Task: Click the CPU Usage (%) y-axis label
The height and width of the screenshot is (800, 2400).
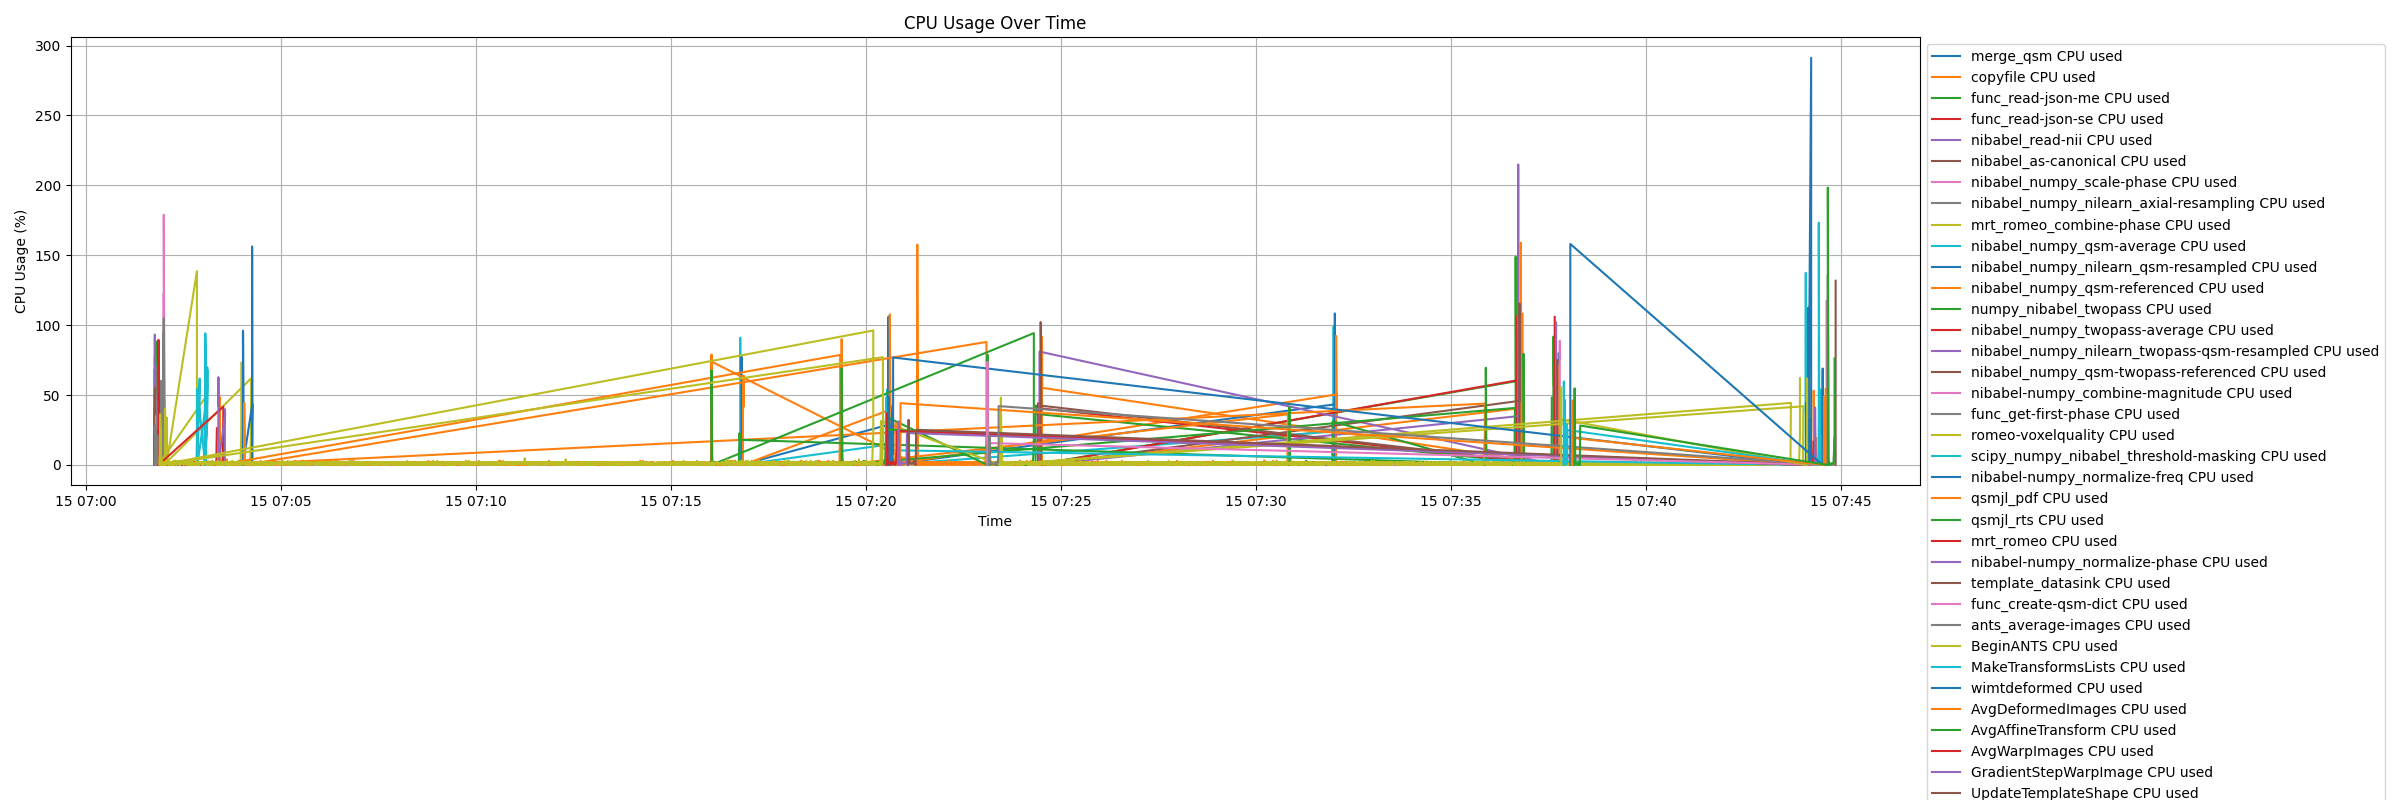Action: coord(21,262)
